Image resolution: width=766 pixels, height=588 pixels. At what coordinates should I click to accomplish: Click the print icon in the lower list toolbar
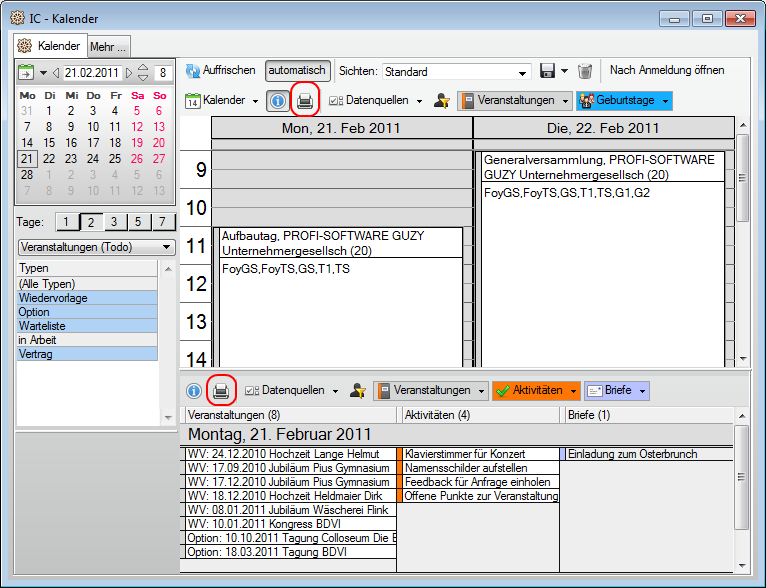[221, 390]
